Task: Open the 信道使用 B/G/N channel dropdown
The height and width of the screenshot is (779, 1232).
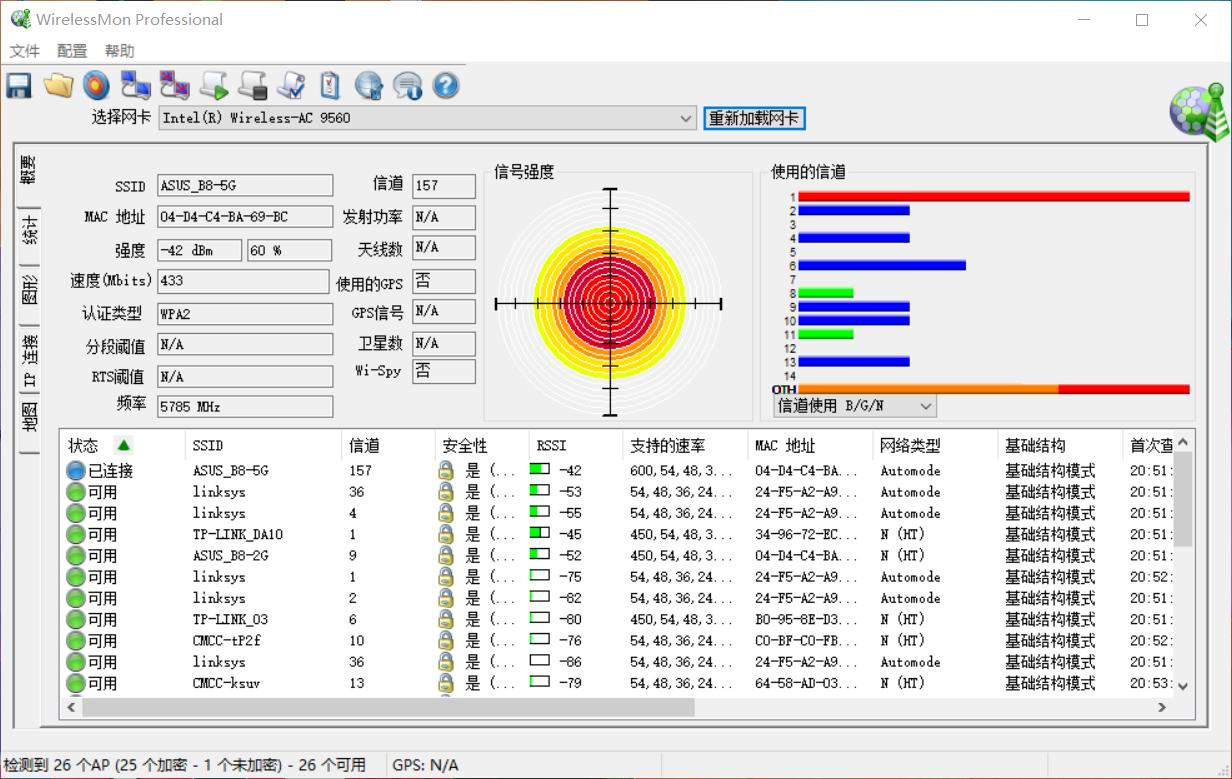Action: coord(925,405)
